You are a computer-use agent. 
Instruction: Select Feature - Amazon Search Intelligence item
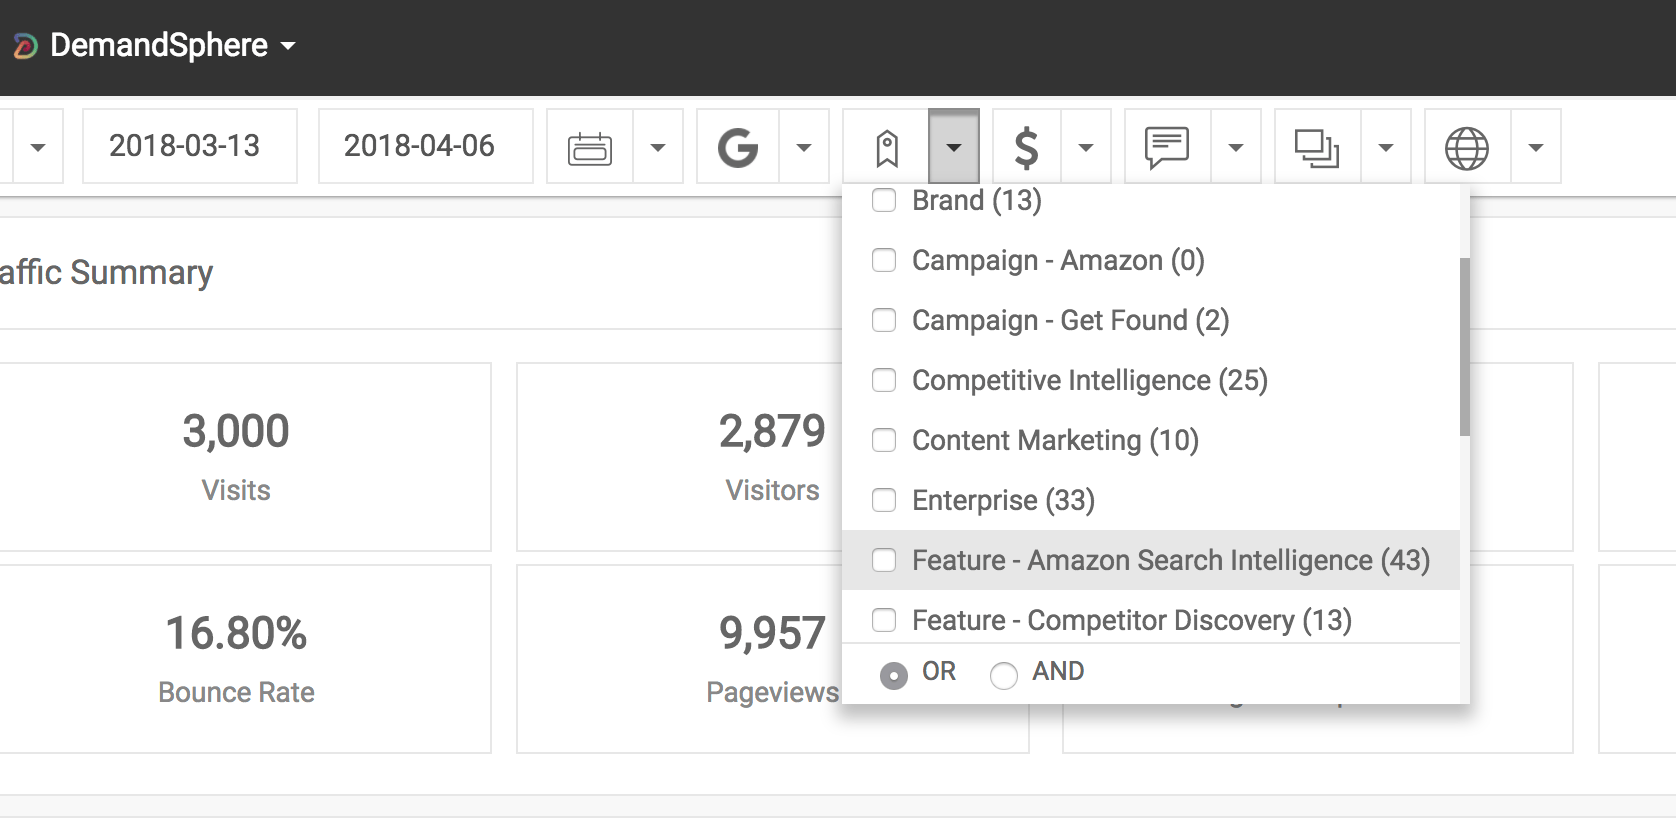tap(1170, 560)
